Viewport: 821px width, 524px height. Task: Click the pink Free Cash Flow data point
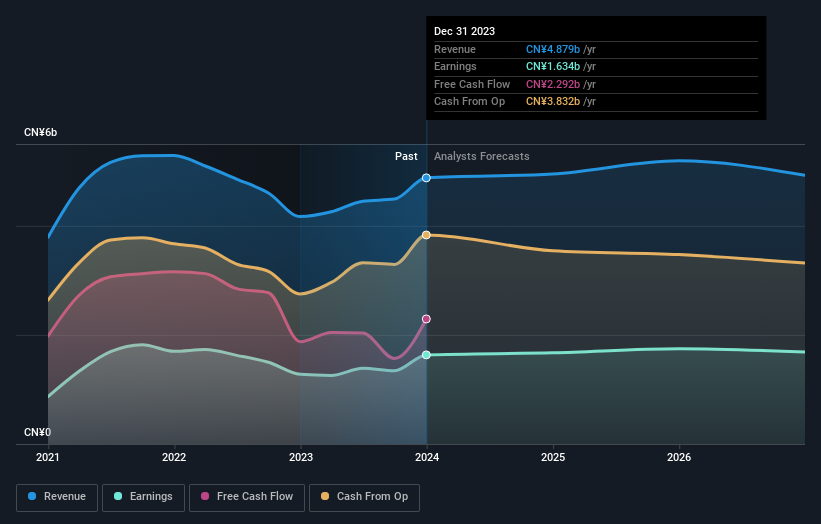tap(426, 319)
